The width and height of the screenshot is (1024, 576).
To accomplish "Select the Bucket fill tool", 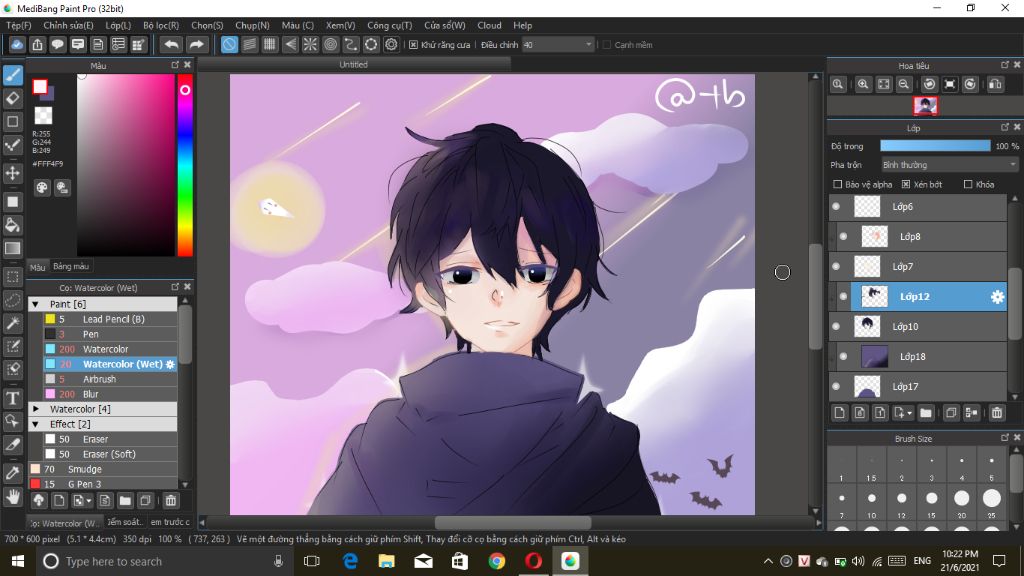I will tap(12, 225).
